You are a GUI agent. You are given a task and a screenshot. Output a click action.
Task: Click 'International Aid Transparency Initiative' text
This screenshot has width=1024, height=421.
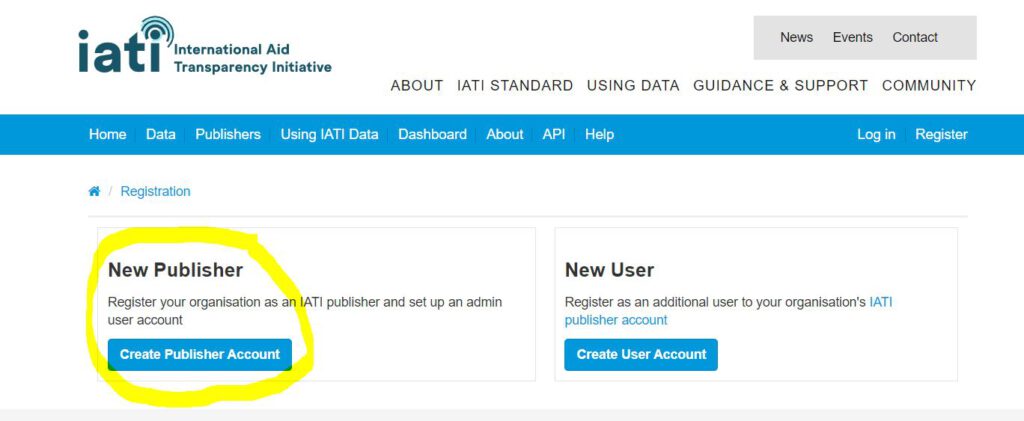tap(253, 59)
